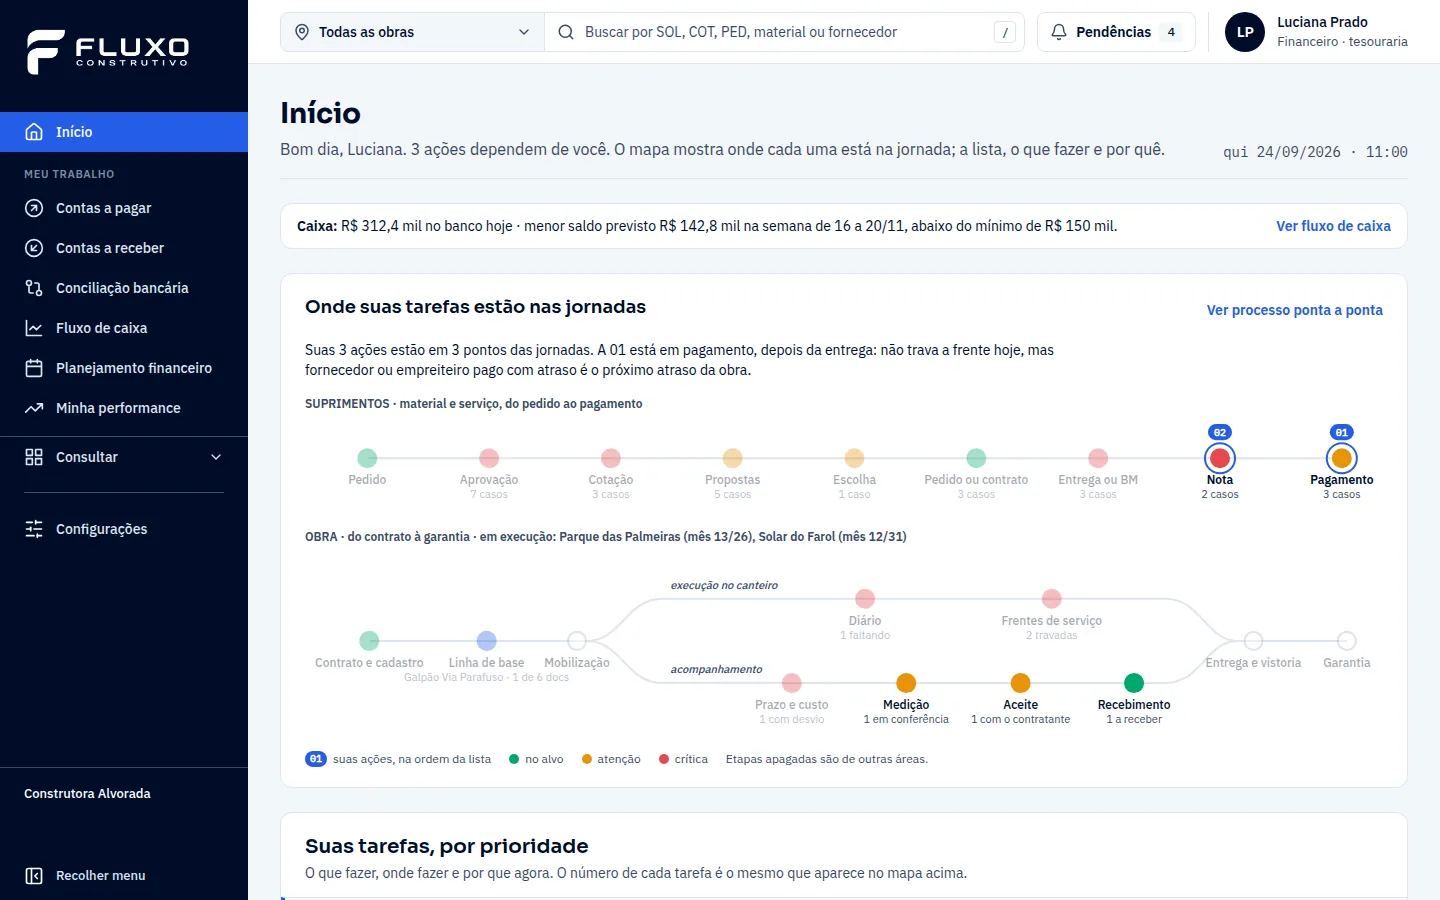Click the Consultar grid icon

point(34,457)
